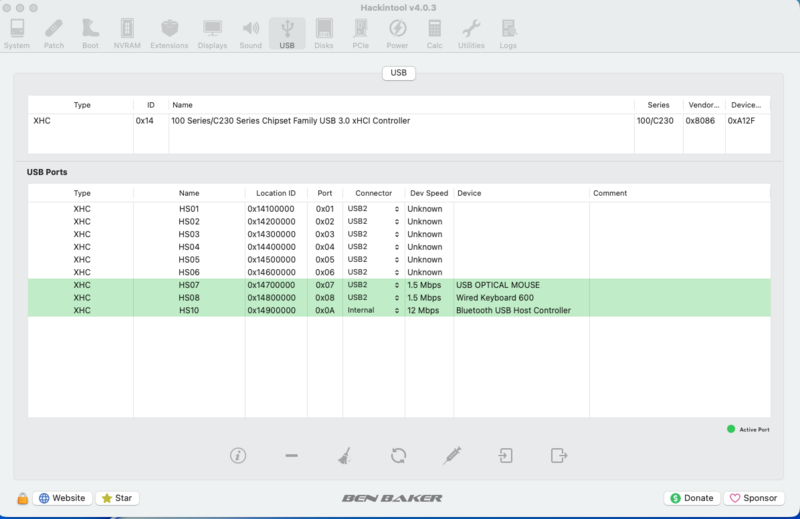Open the Website link button
Screen dimensions: 800x519
click(x=61, y=498)
